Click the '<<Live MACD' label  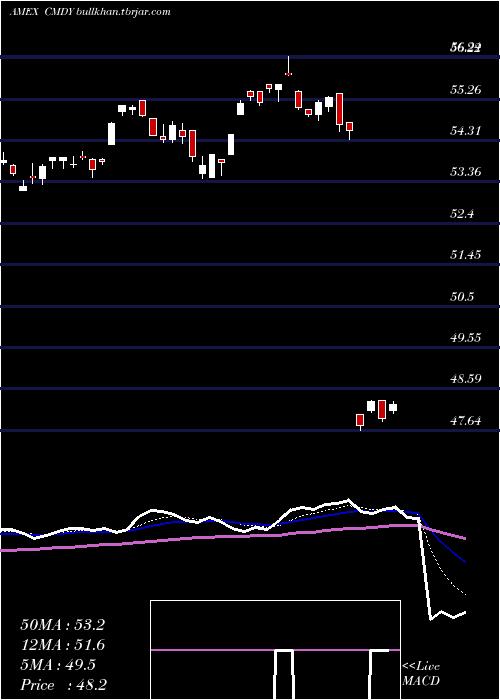coord(421,673)
